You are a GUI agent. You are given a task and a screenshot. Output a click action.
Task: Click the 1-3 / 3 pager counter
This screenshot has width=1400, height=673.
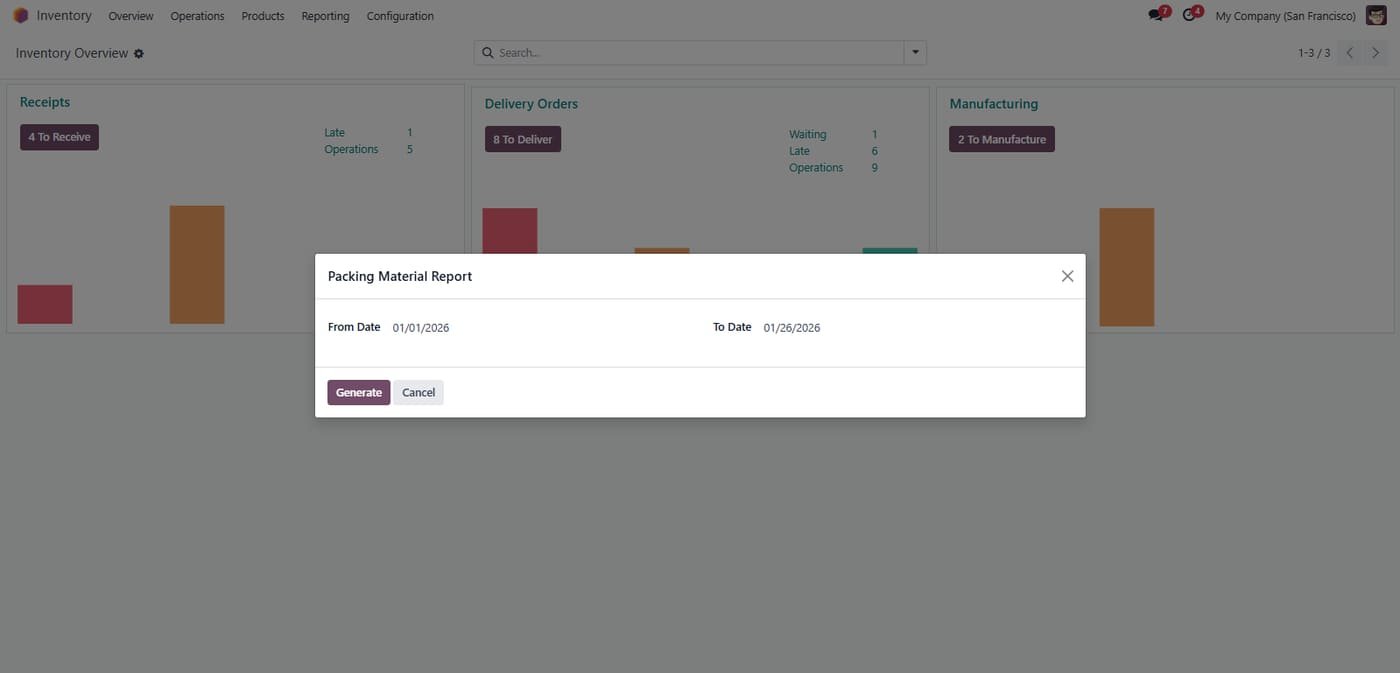pos(1314,53)
